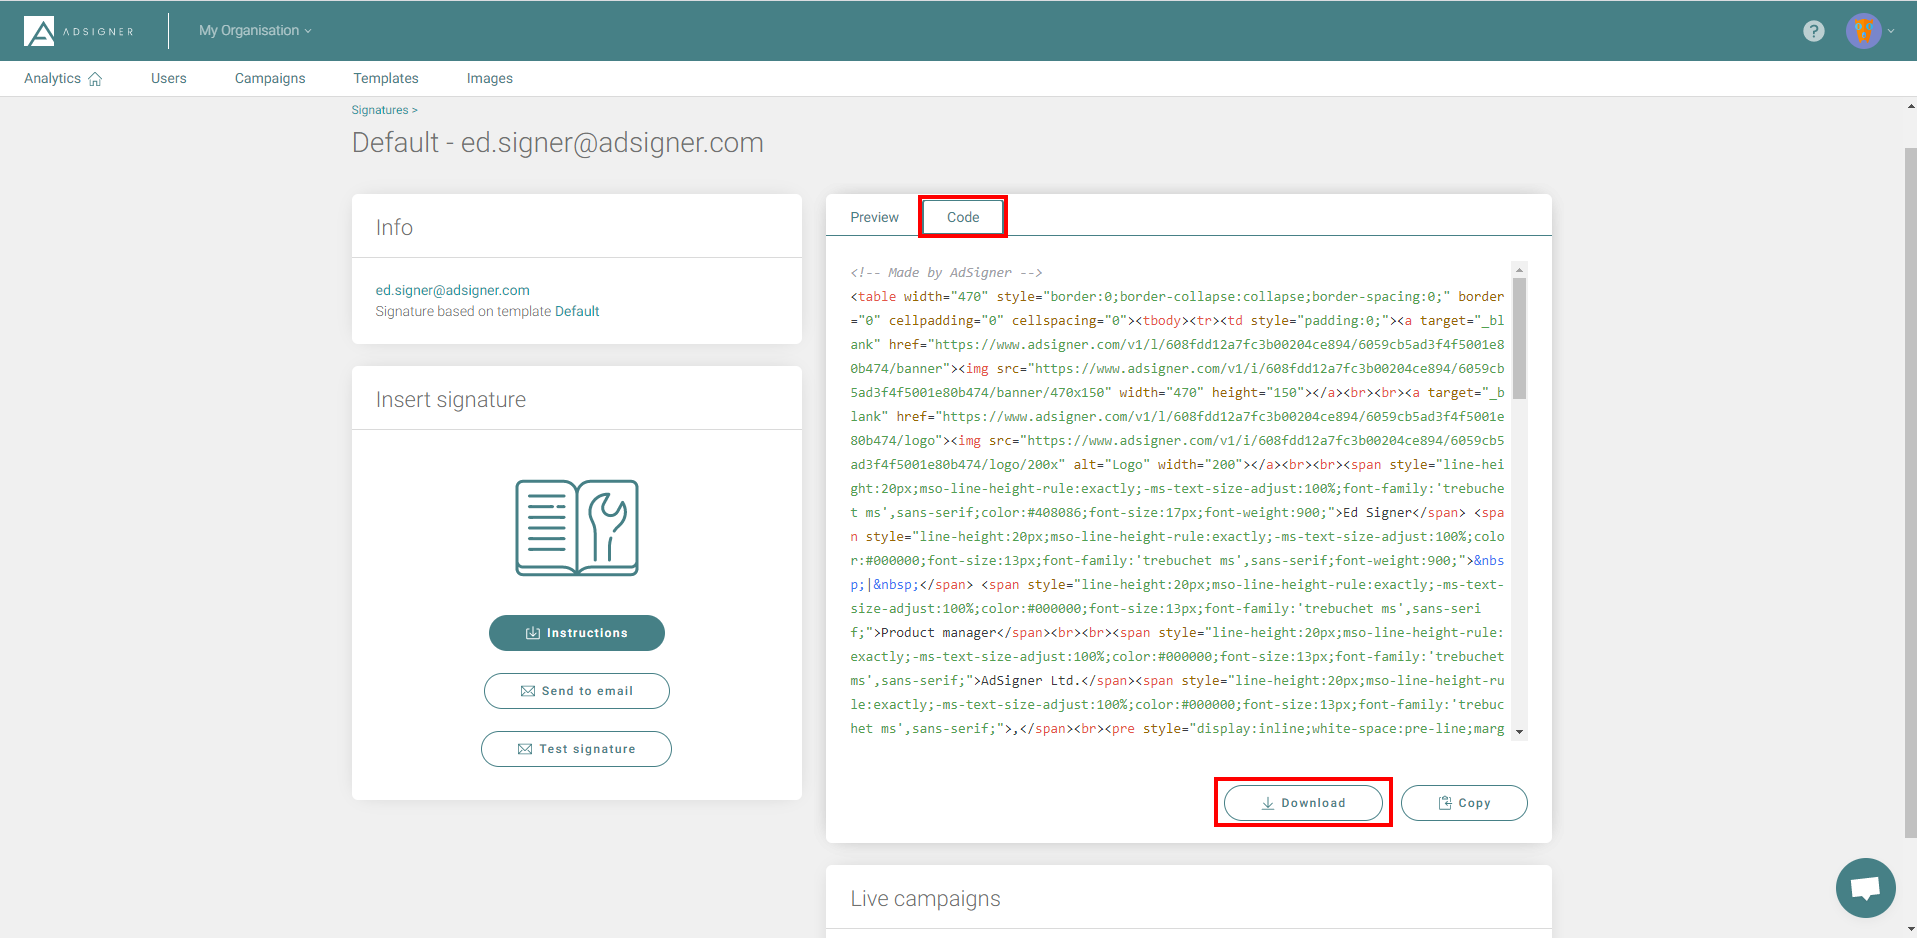Open the Images section
This screenshot has width=1917, height=938.
489,78
